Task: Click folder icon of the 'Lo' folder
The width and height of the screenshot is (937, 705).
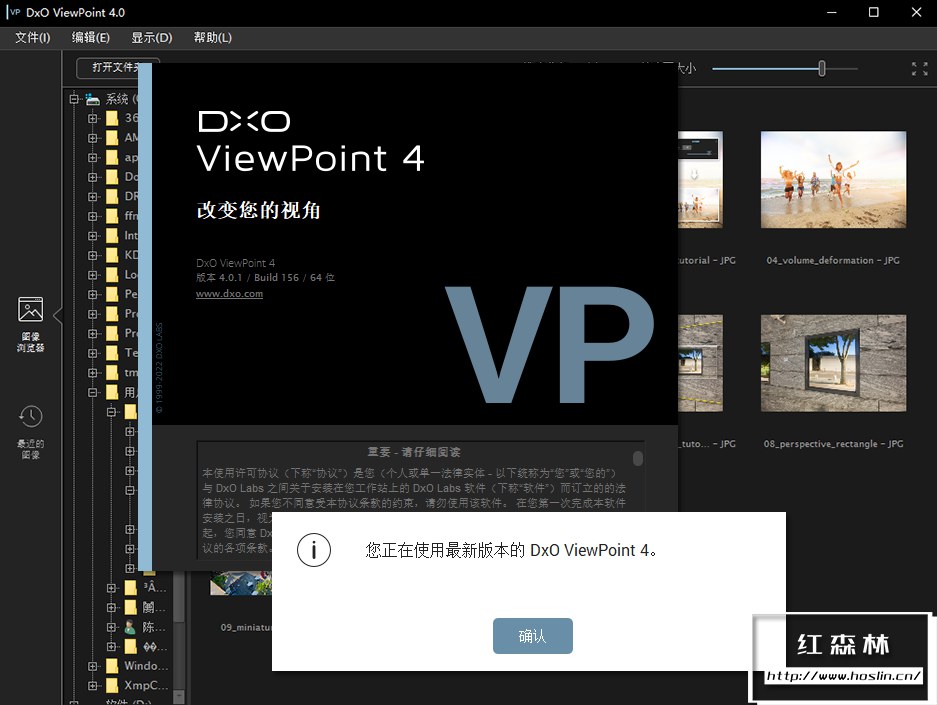Action: pyautogui.click(x=112, y=275)
